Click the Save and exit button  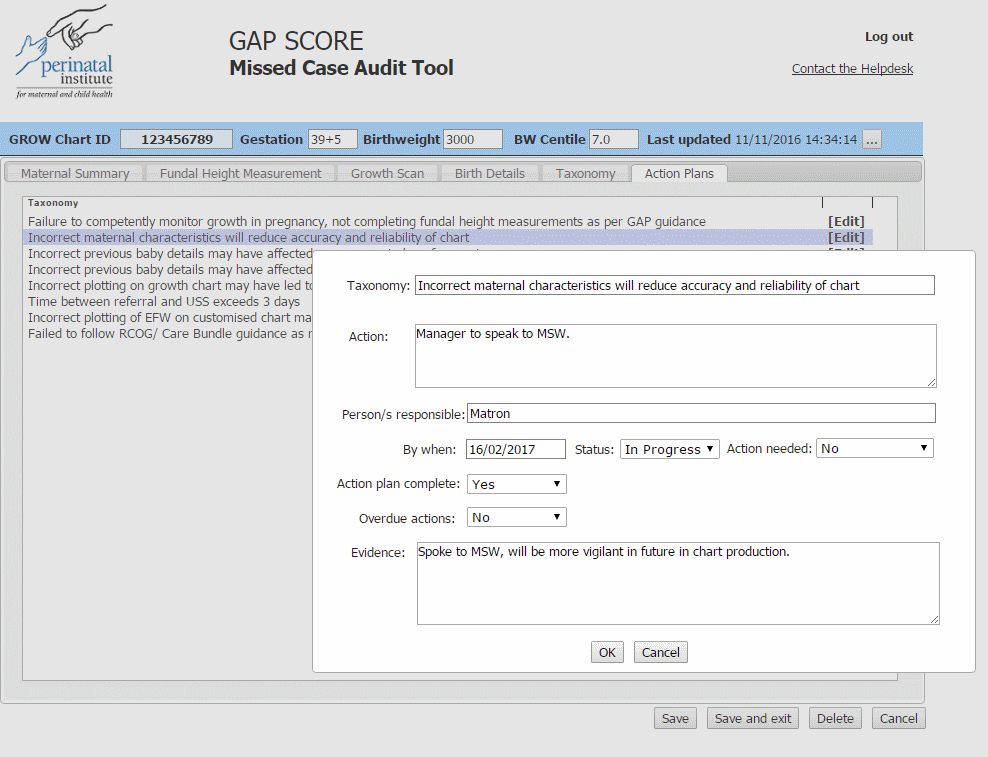tap(752, 717)
